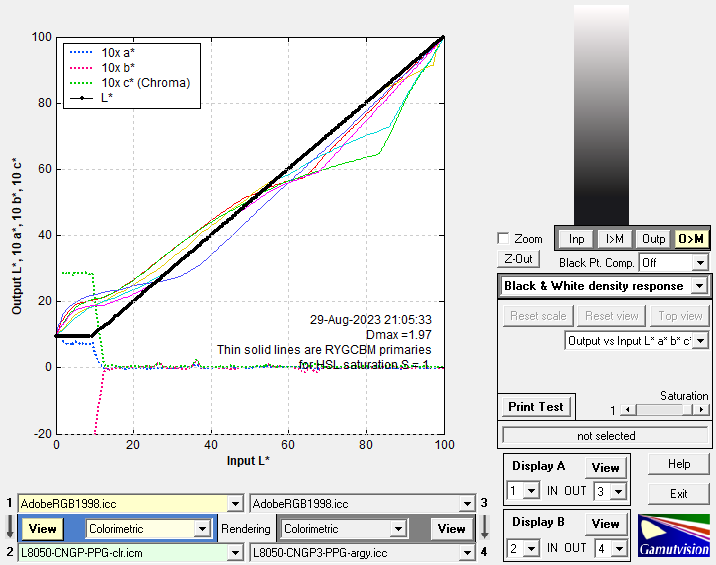The image size is (716, 565).
Task: Click the right down-arrow beside profile 3
Action: click(x=484, y=527)
